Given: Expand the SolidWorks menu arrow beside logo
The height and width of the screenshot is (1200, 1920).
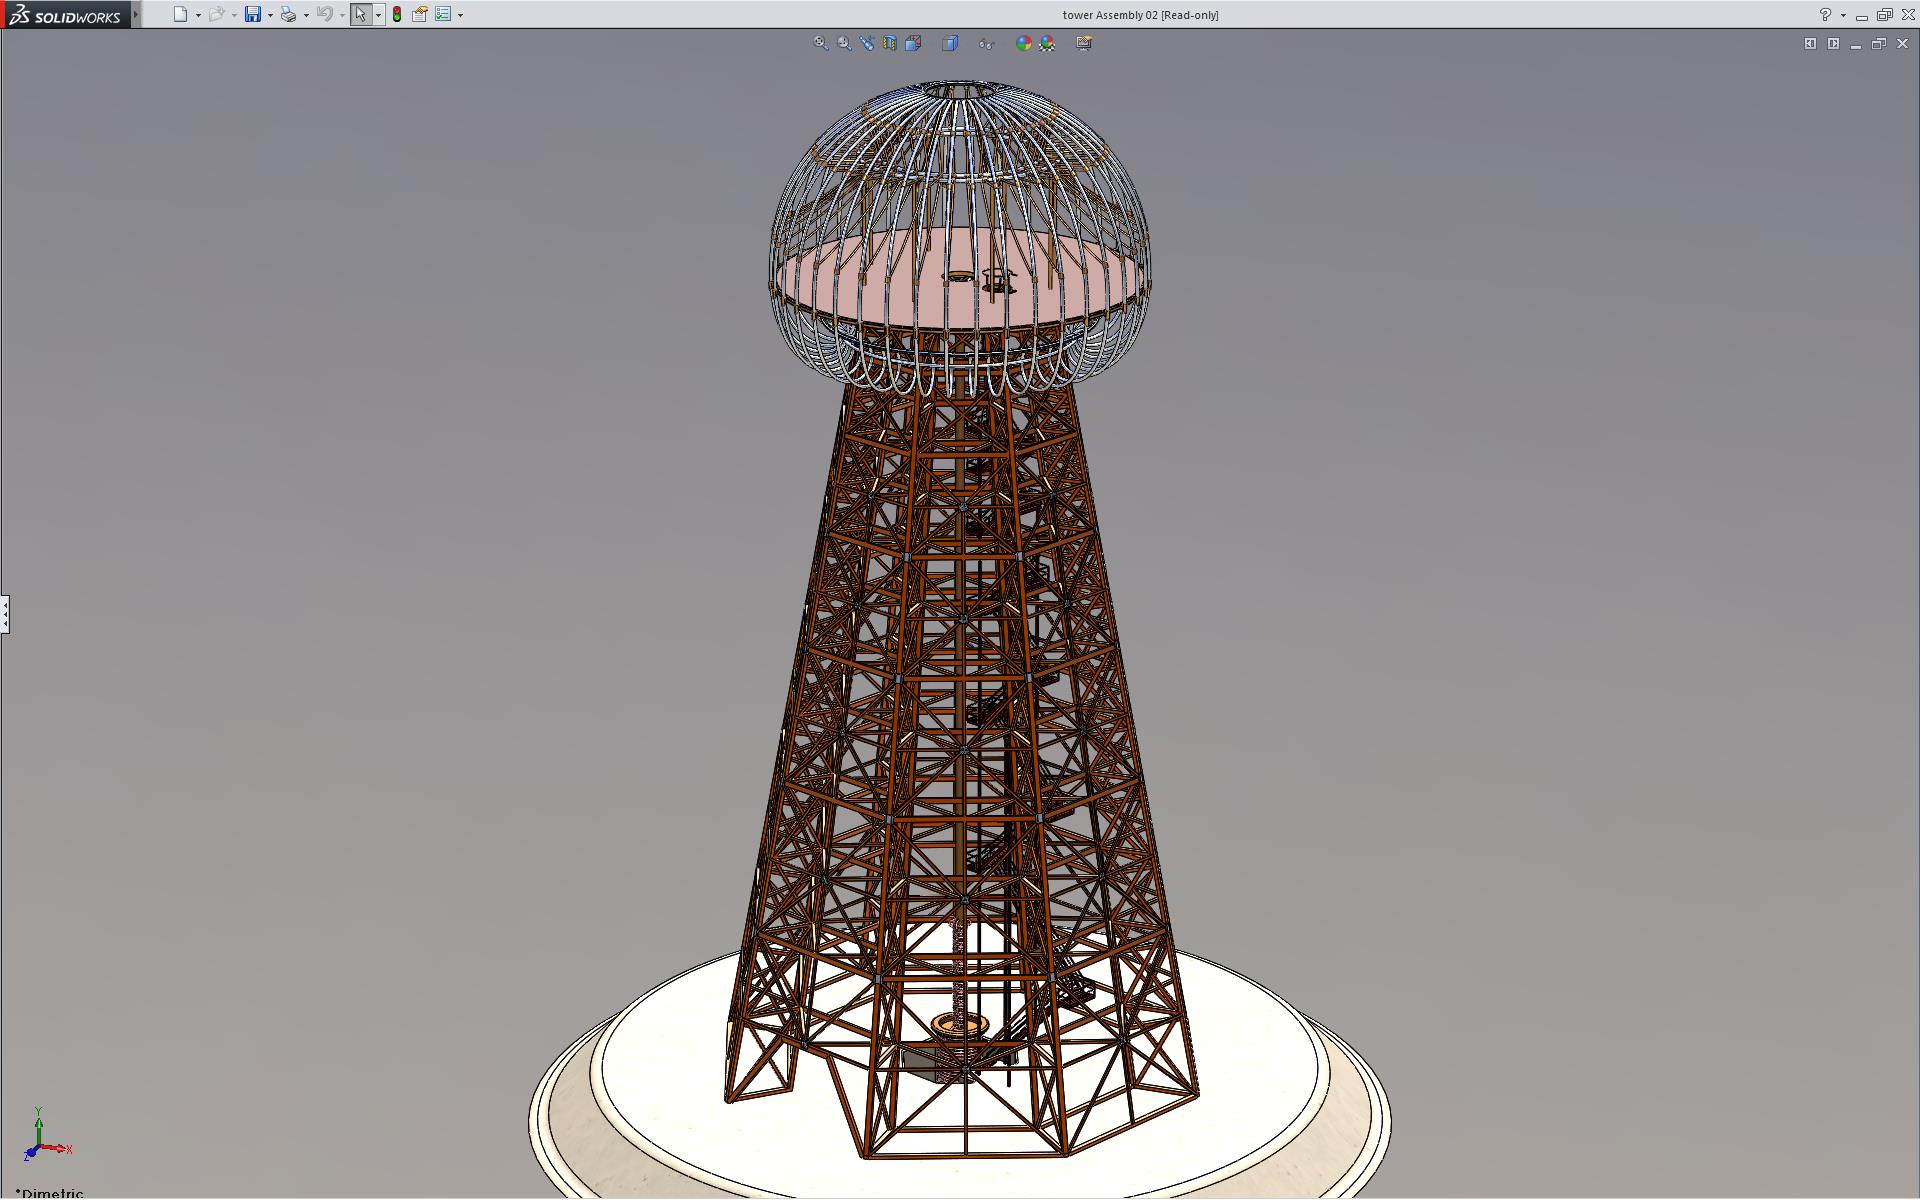Looking at the screenshot, I should (136, 15).
